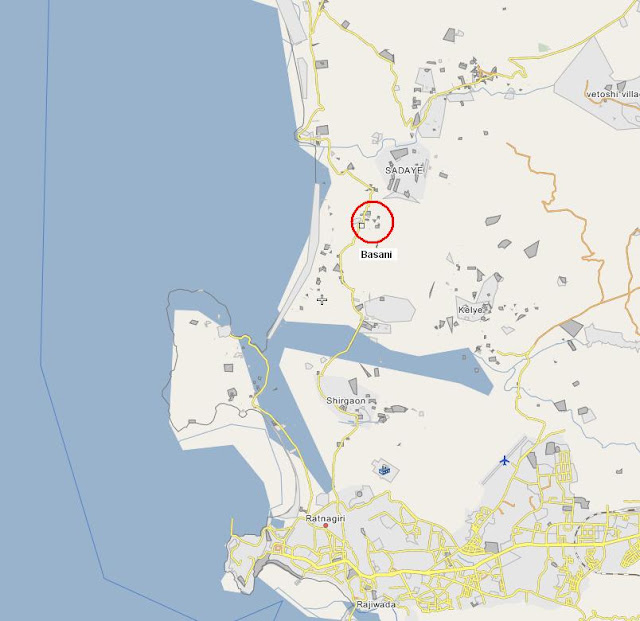Select the Rajiwada label at the bottom
The height and width of the screenshot is (621, 640).
(x=376, y=604)
